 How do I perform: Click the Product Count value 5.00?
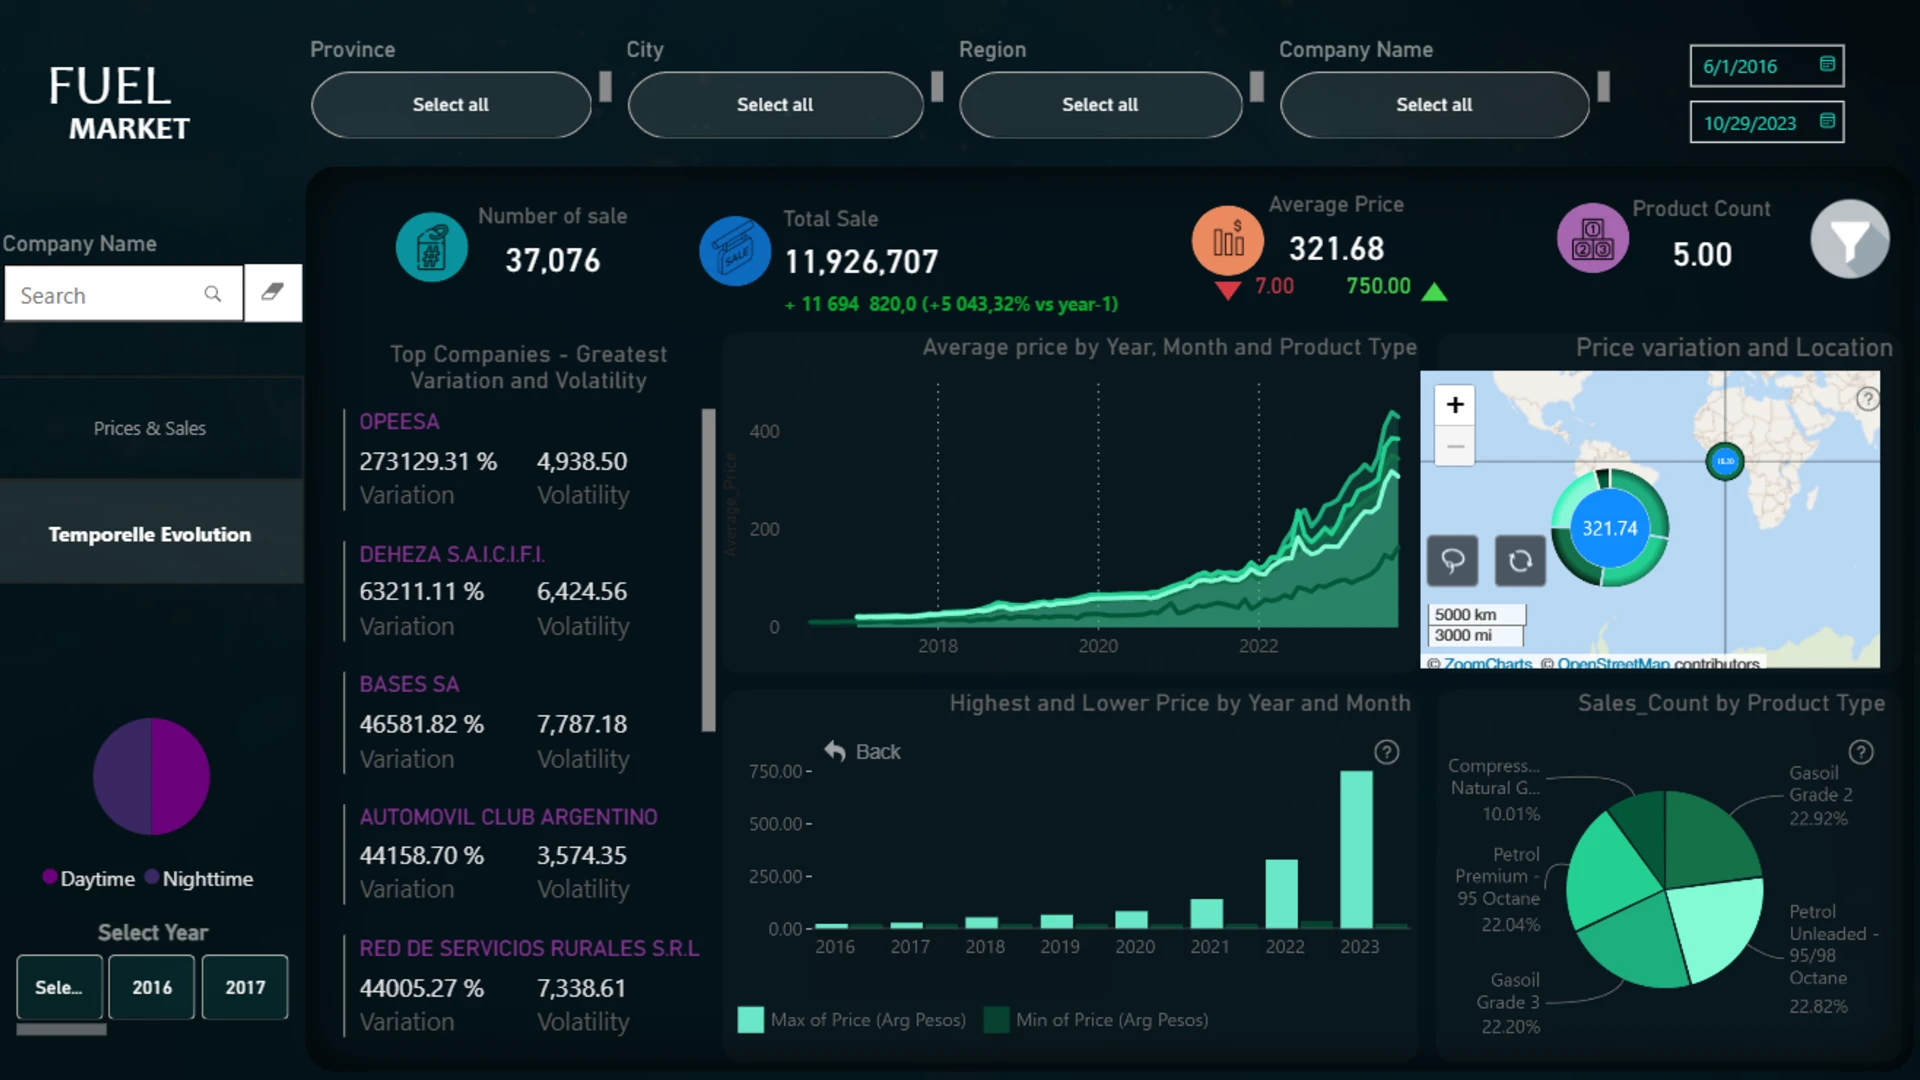click(1702, 255)
